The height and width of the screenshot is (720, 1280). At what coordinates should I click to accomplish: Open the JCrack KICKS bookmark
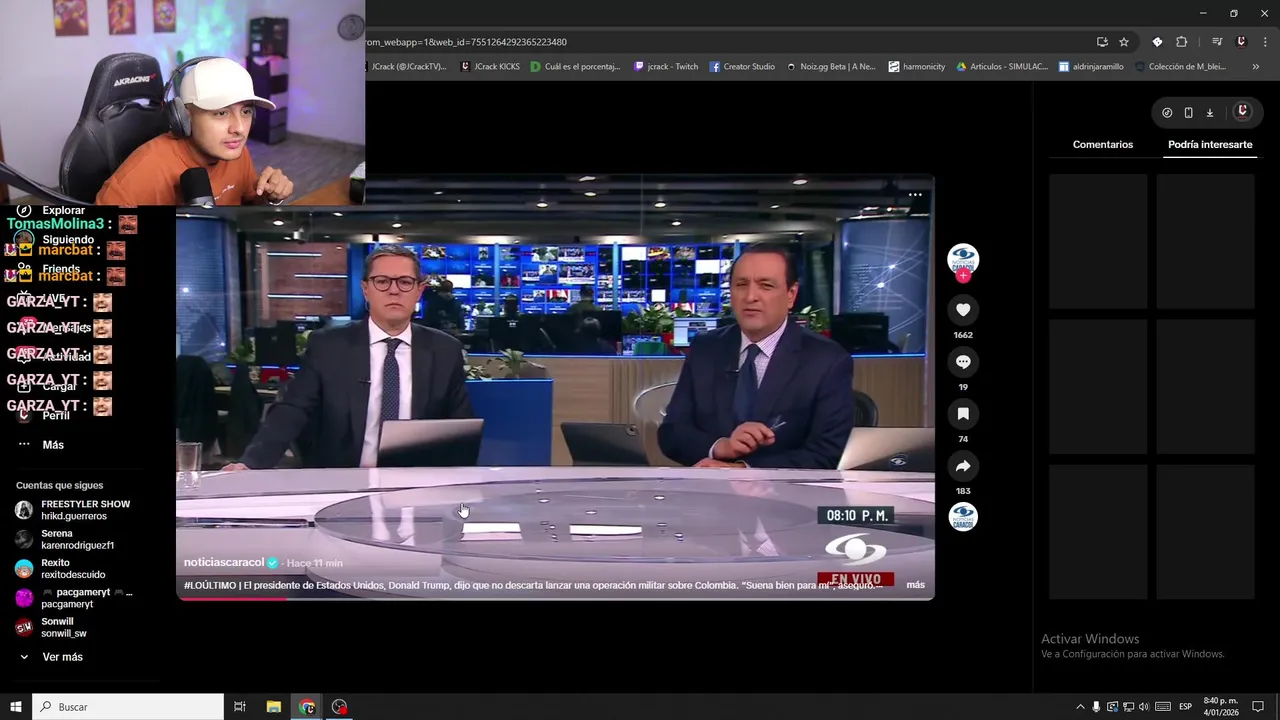pyautogui.click(x=490, y=67)
